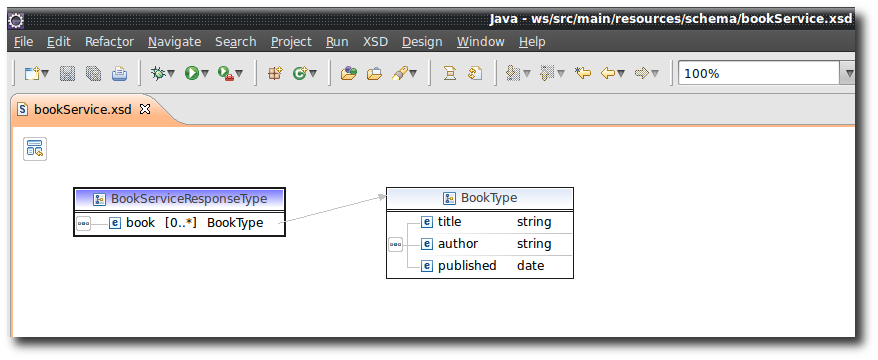The height and width of the screenshot is (360, 878).
Task: Click the Back navigation arrow
Action: click(608, 73)
